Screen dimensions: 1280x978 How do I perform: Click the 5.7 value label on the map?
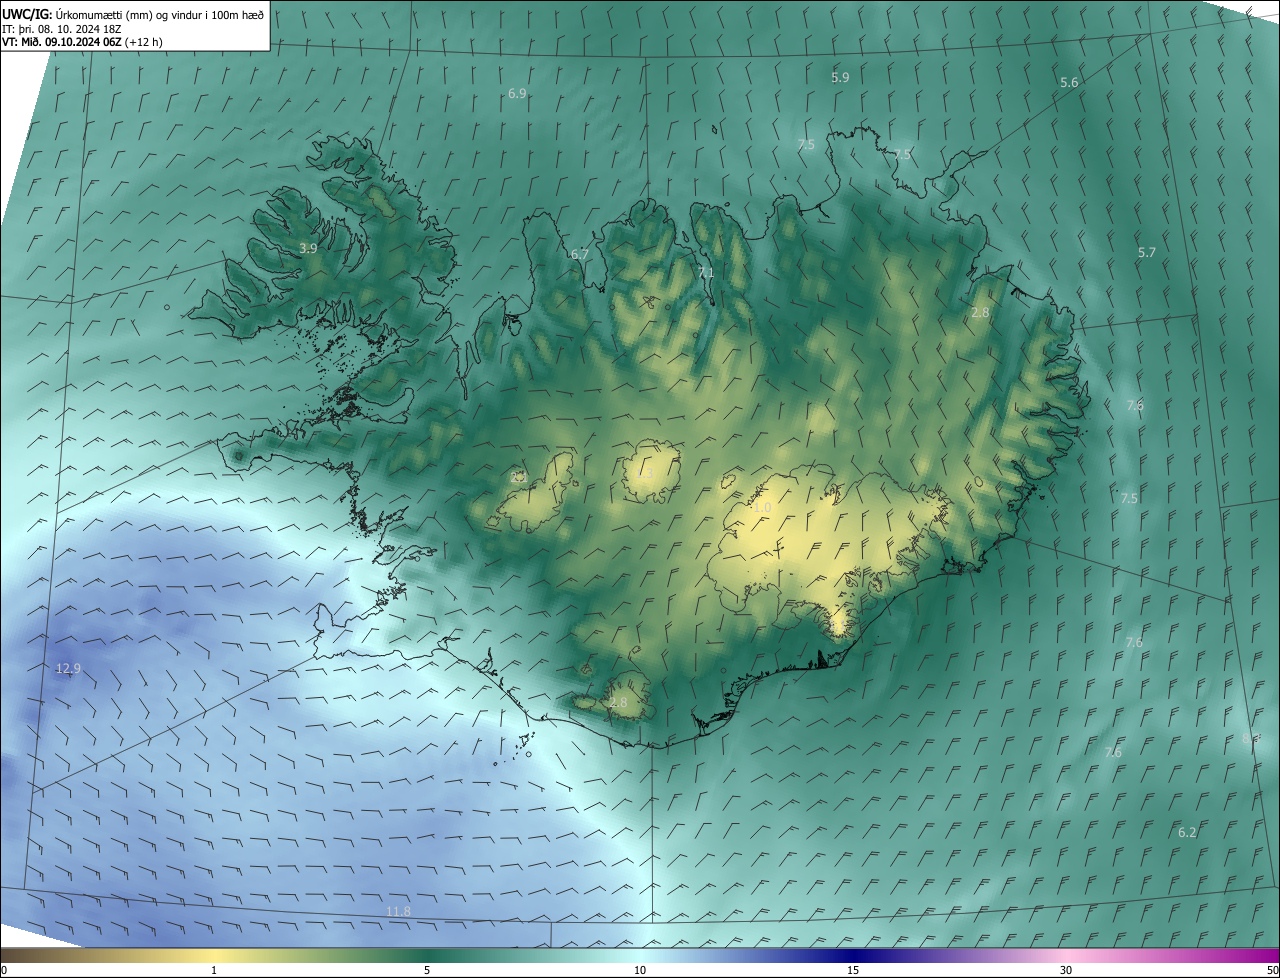[x=1147, y=253]
